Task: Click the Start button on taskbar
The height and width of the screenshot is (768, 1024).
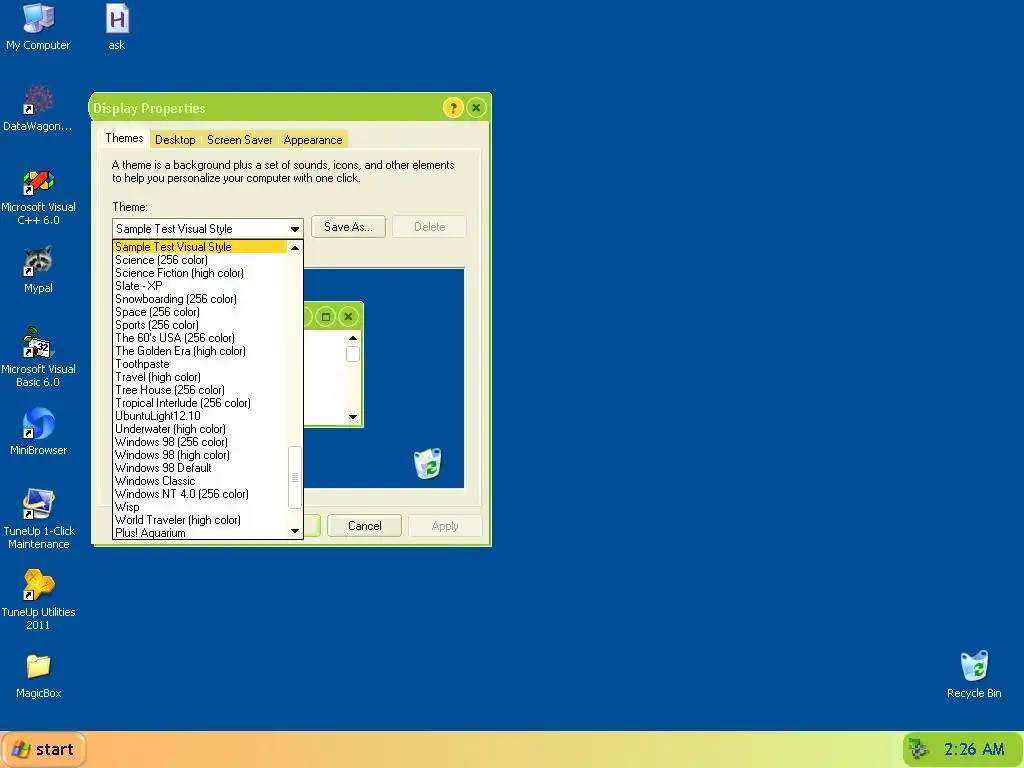Action: (43, 749)
